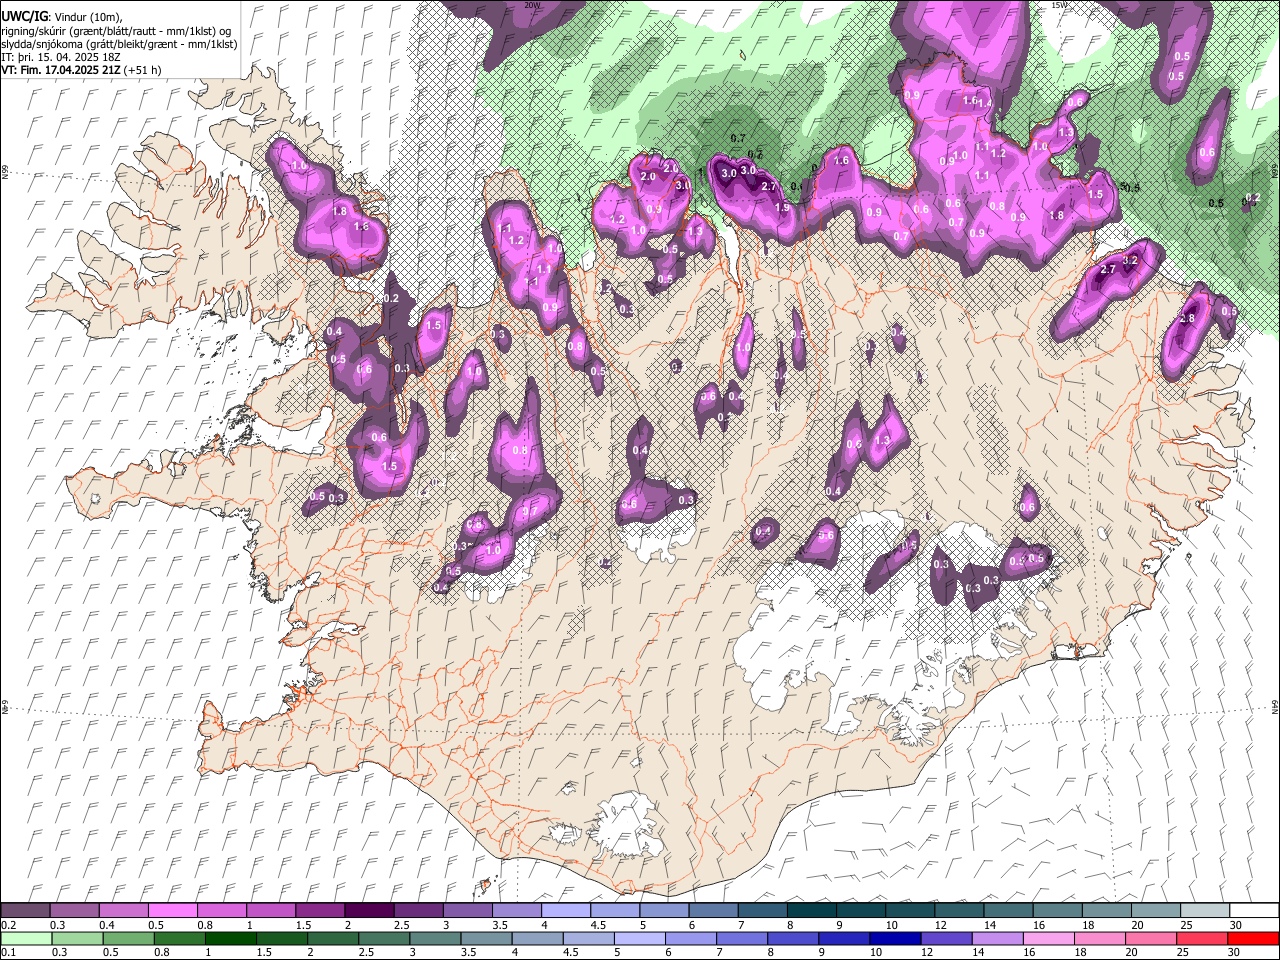This screenshot has height=960, width=1280.
Task: Click the '15W' longitude label at the top edge
Action: (x=1059, y=5)
